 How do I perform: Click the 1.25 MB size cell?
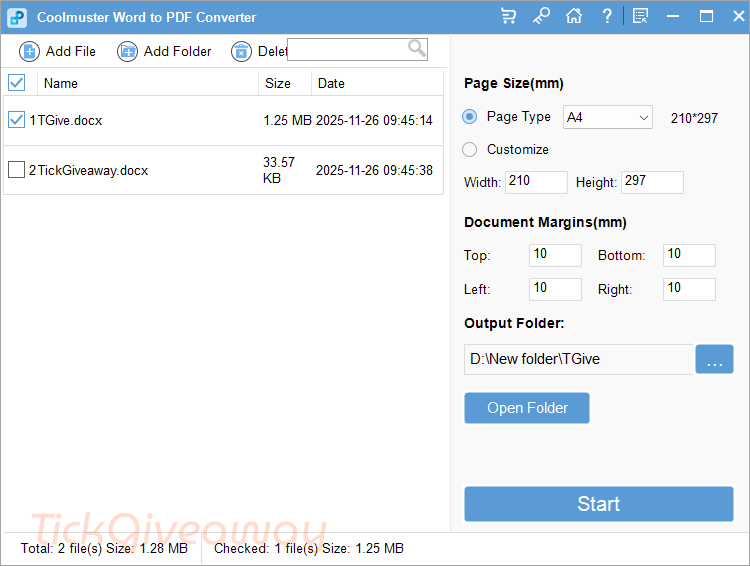[287, 120]
